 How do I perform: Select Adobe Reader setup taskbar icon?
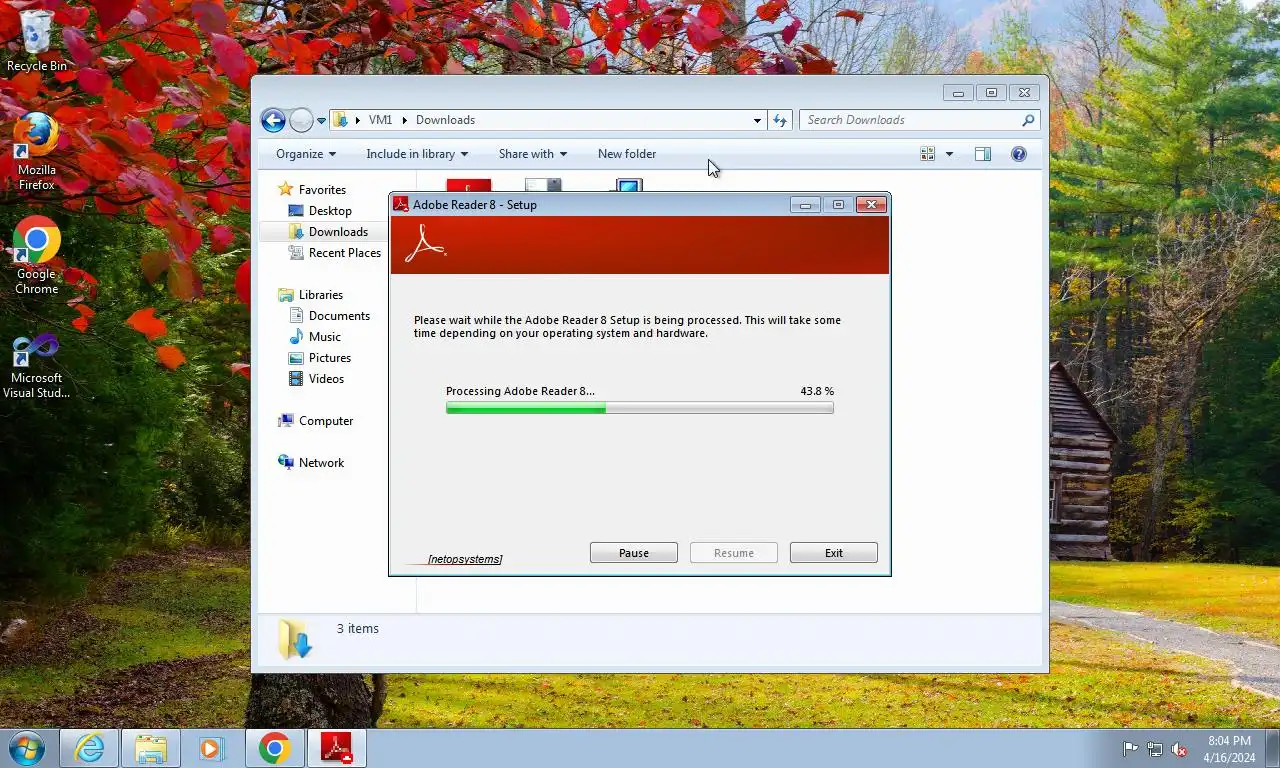[336, 748]
